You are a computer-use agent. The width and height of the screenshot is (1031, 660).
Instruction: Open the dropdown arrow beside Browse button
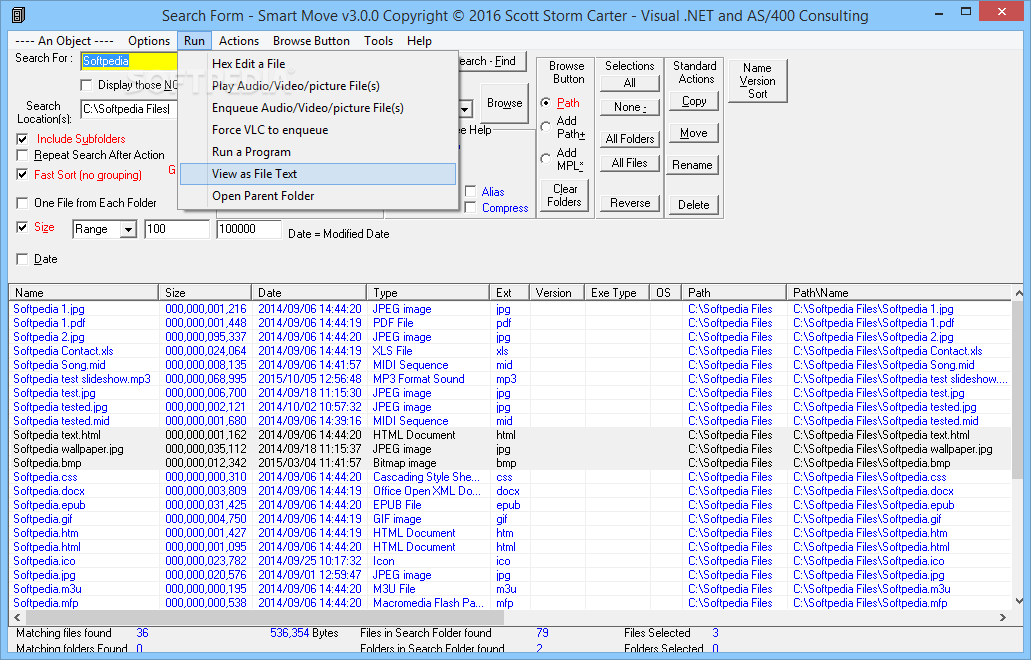coord(465,109)
